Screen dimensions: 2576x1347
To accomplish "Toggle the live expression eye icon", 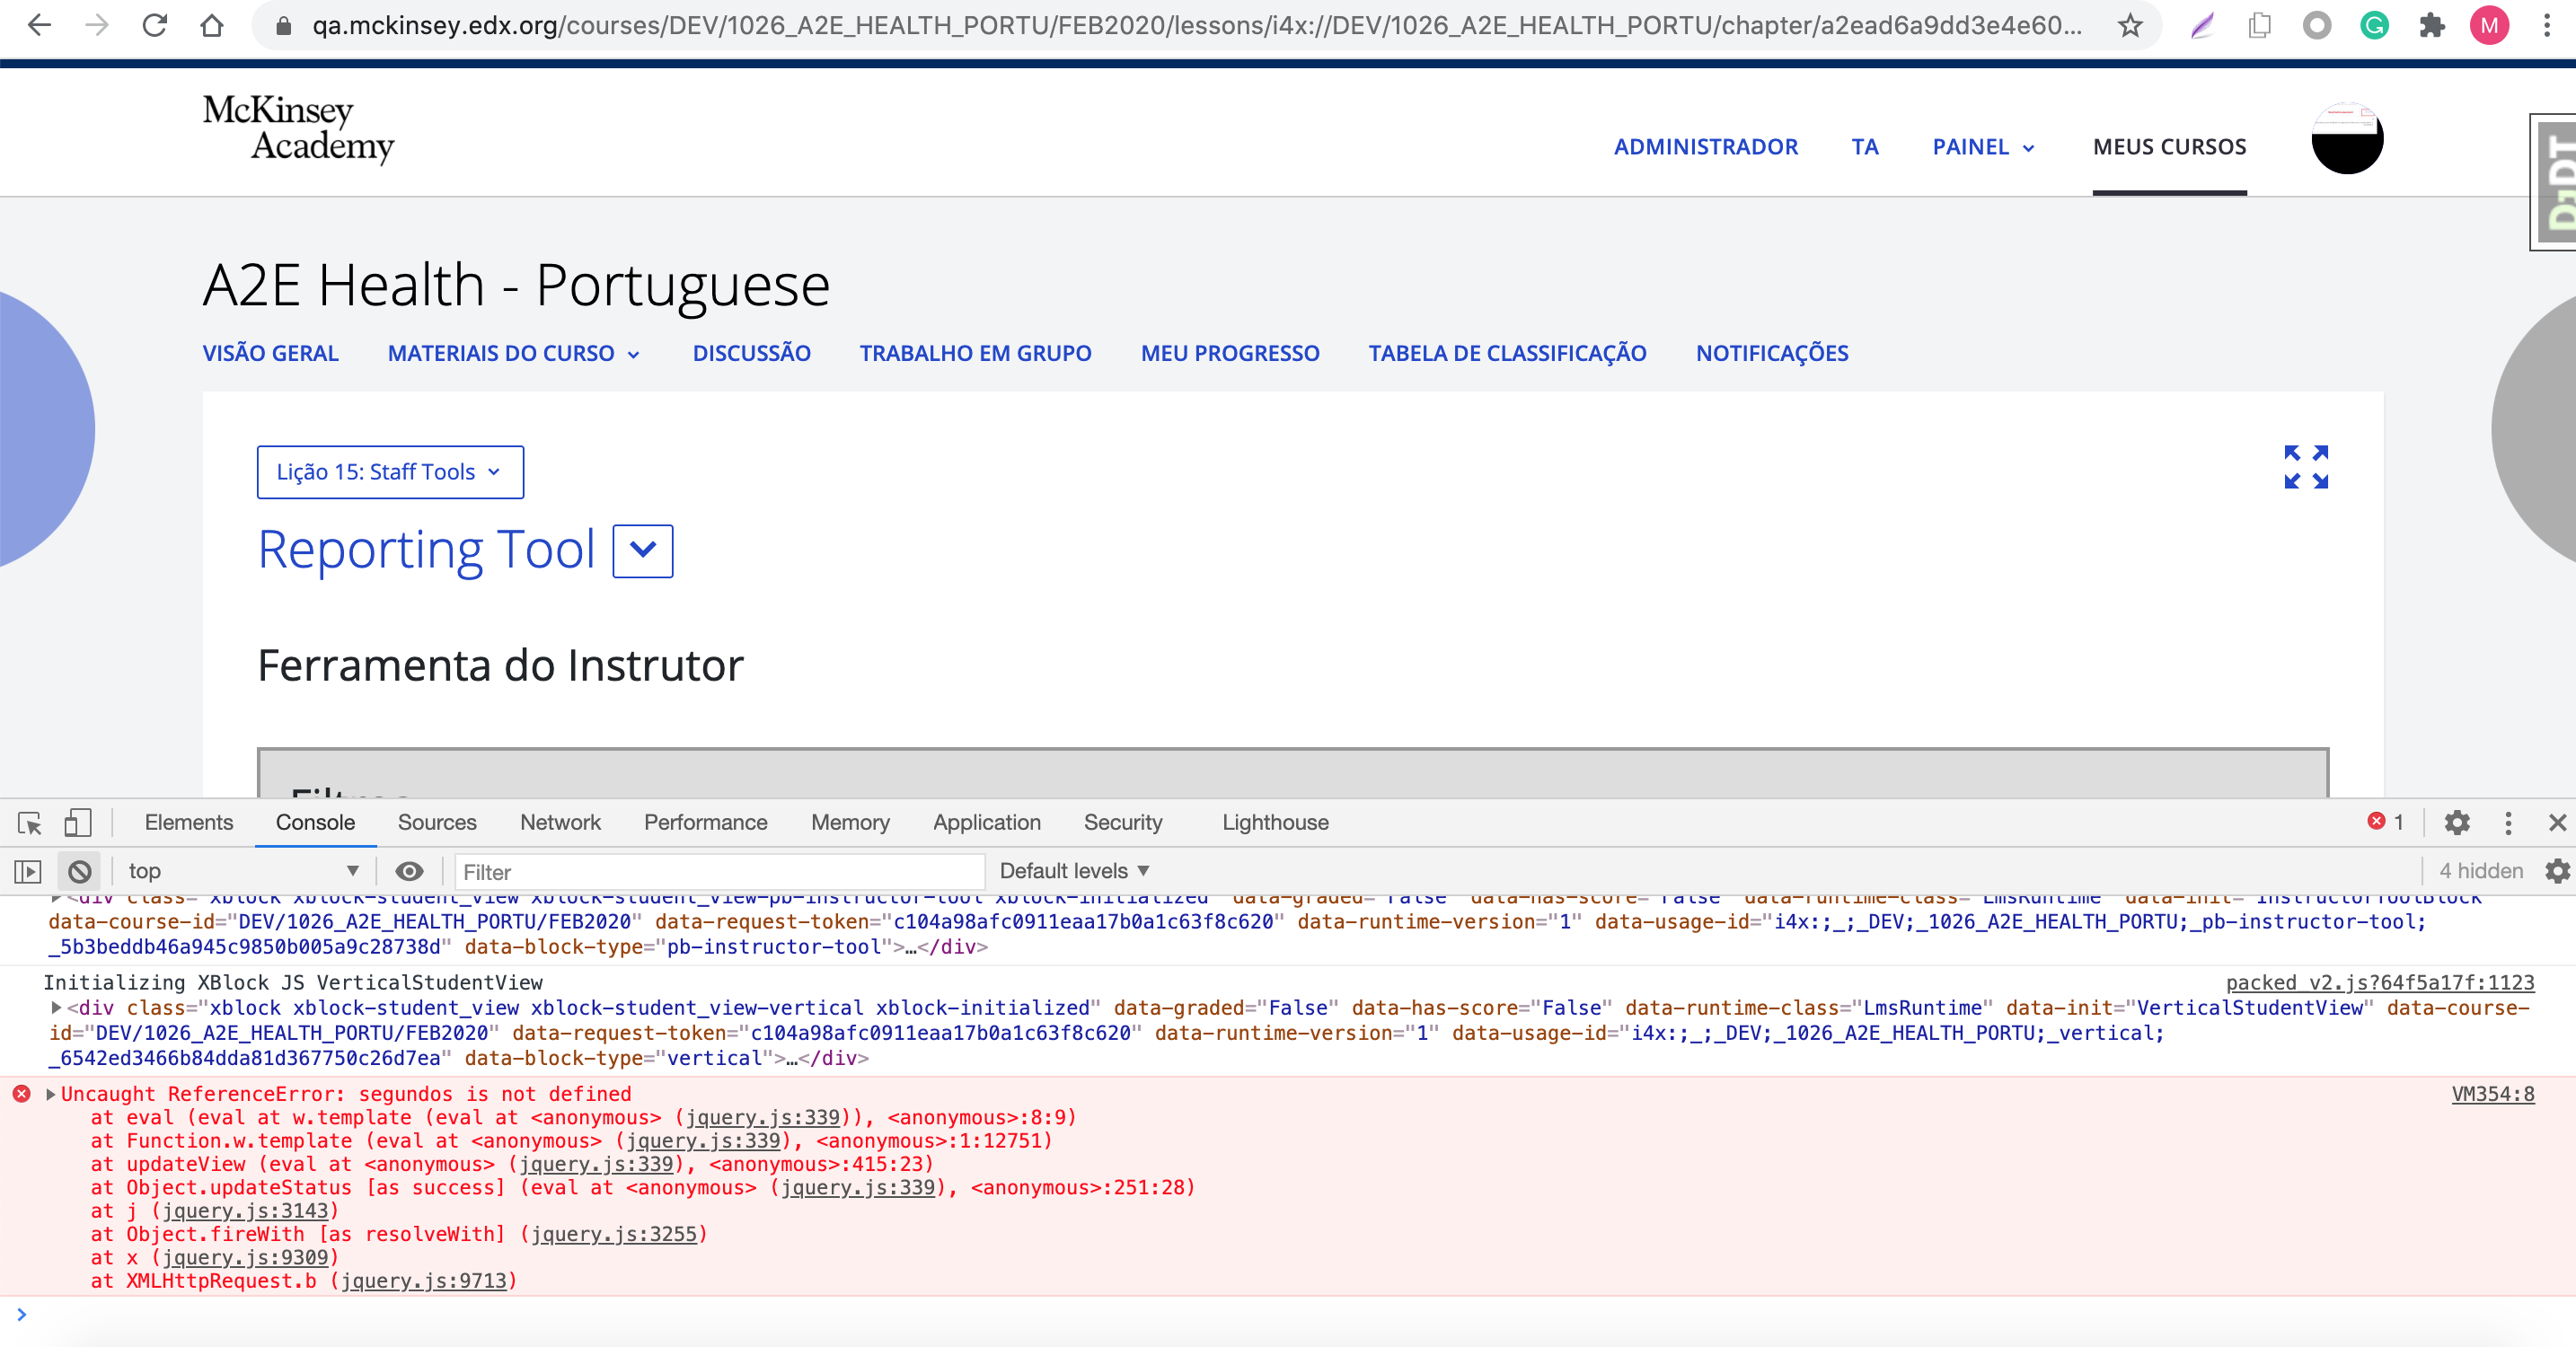I will [409, 871].
